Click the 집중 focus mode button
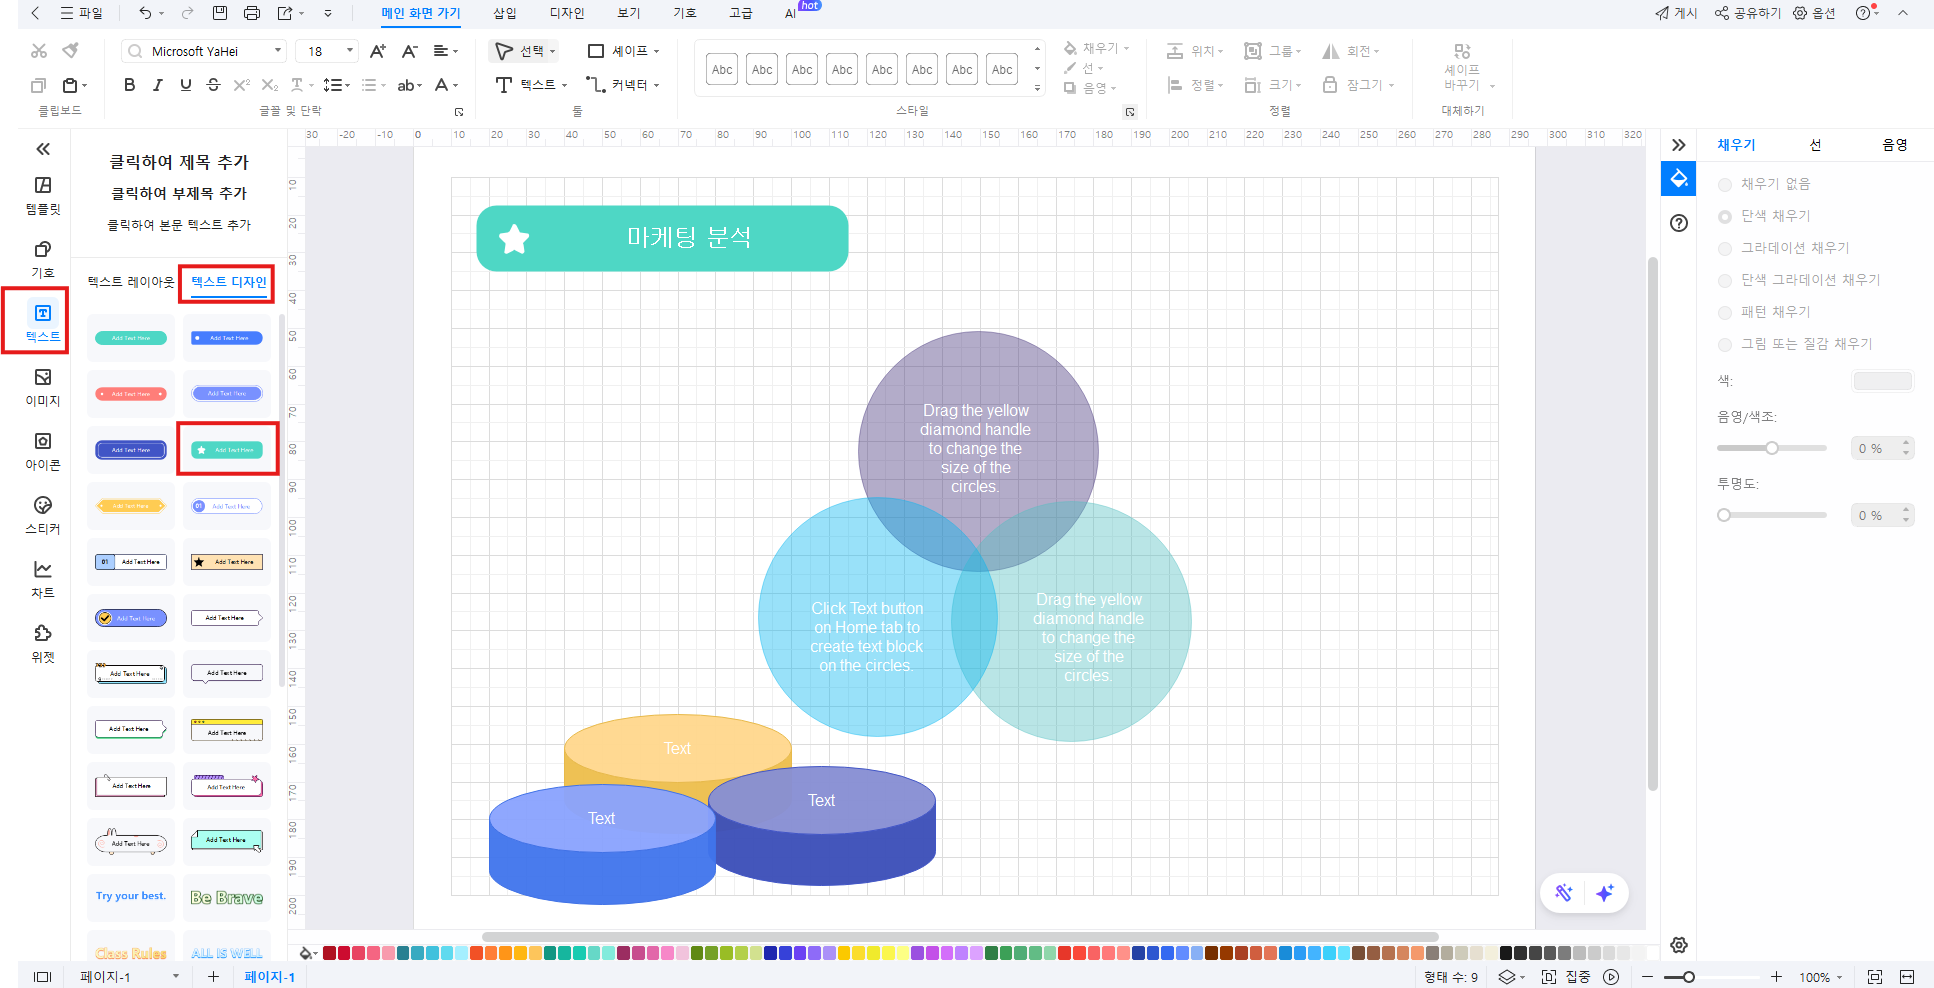Screen dimensions: 1934x988 [x=1566, y=977]
